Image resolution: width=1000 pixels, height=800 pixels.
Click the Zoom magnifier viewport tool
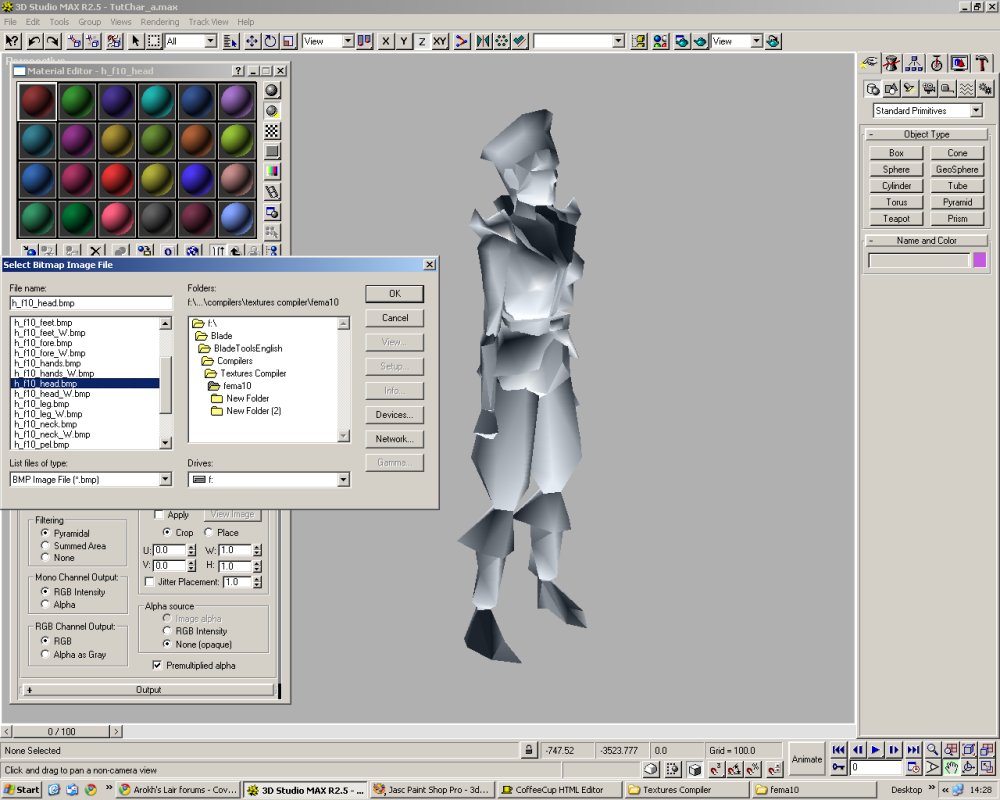pos(932,750)
